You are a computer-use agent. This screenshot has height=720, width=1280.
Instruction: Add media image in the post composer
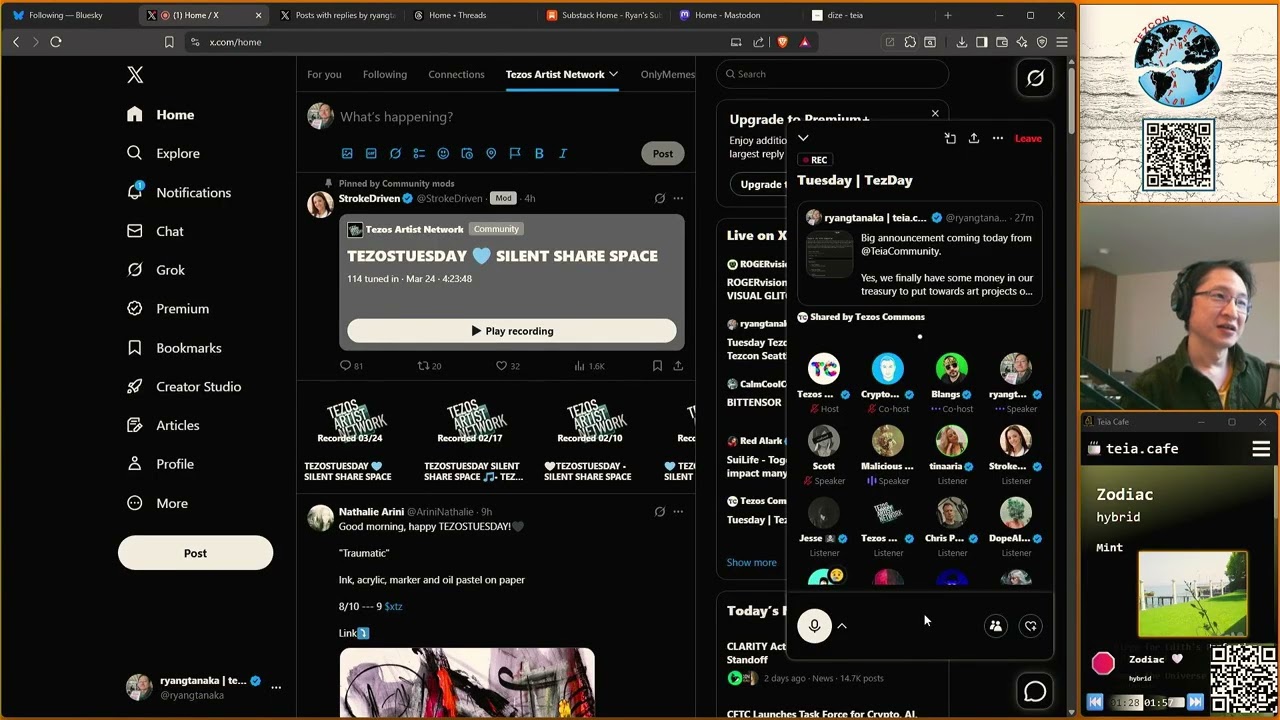347,153
